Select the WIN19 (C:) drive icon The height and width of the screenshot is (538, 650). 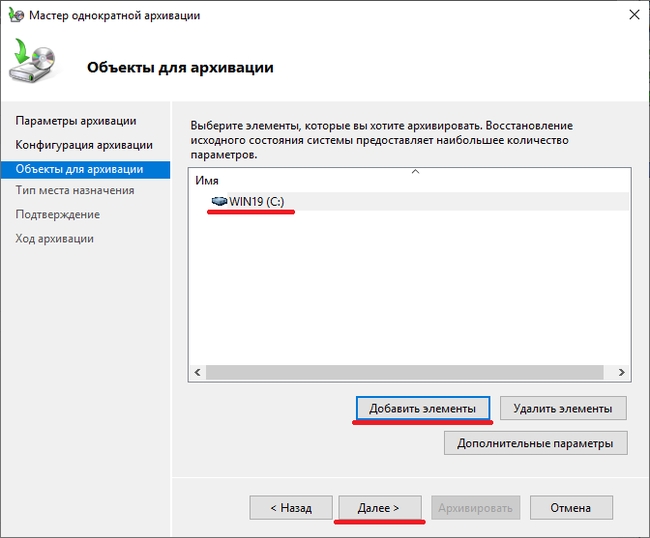pos(219,201)
